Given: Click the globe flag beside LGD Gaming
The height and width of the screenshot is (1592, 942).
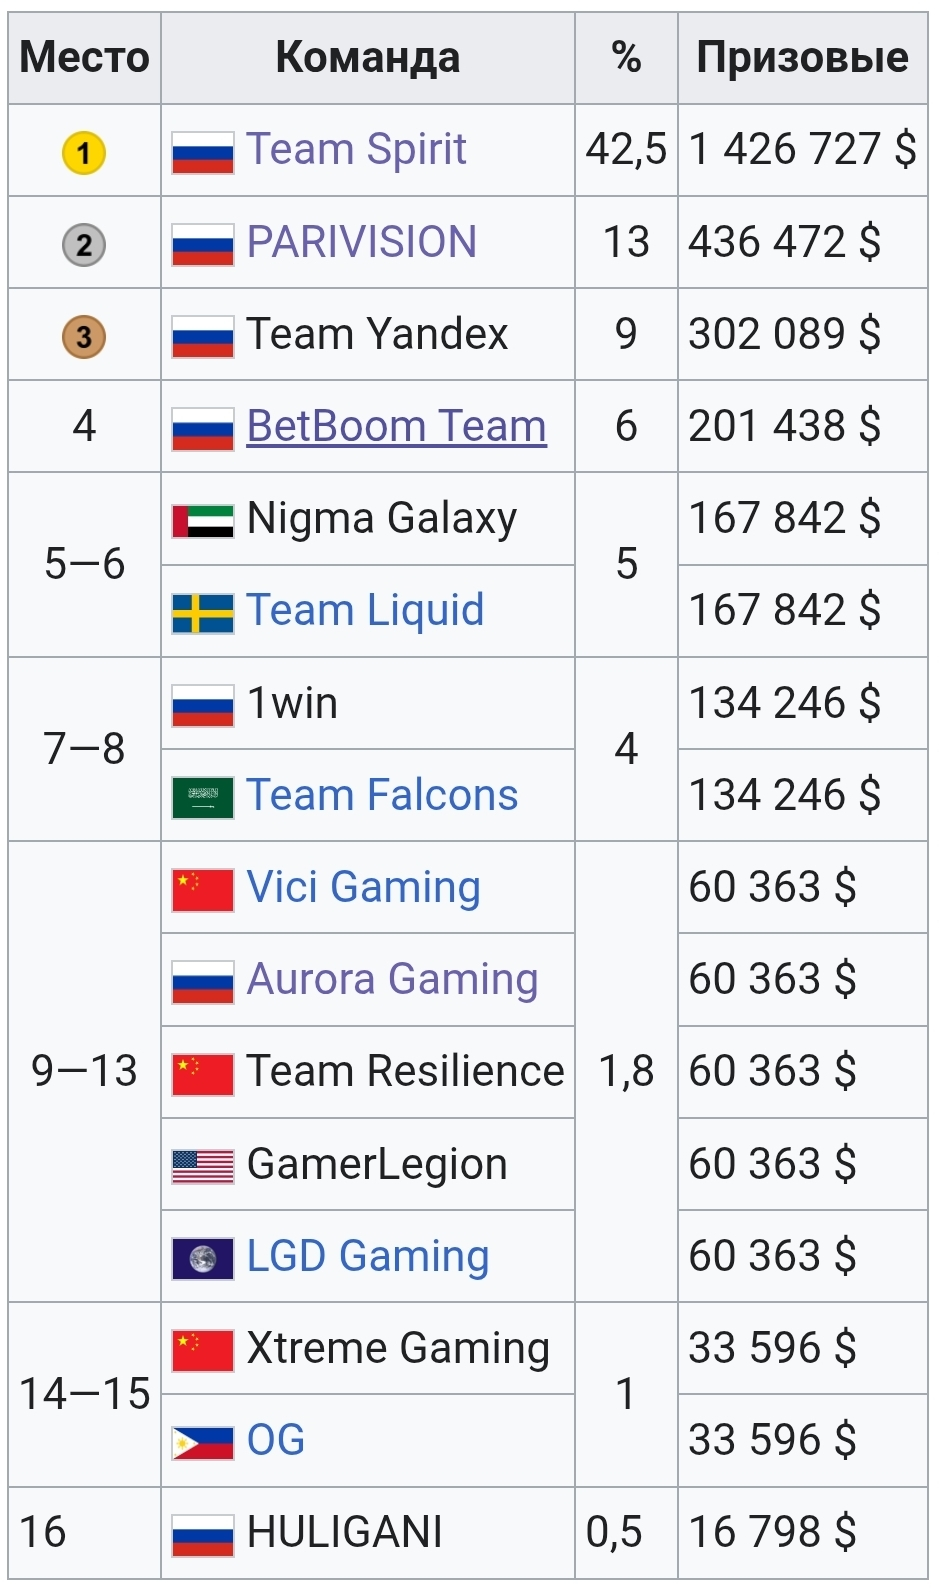Looking at the screenshot, I should pos(203,1259).
